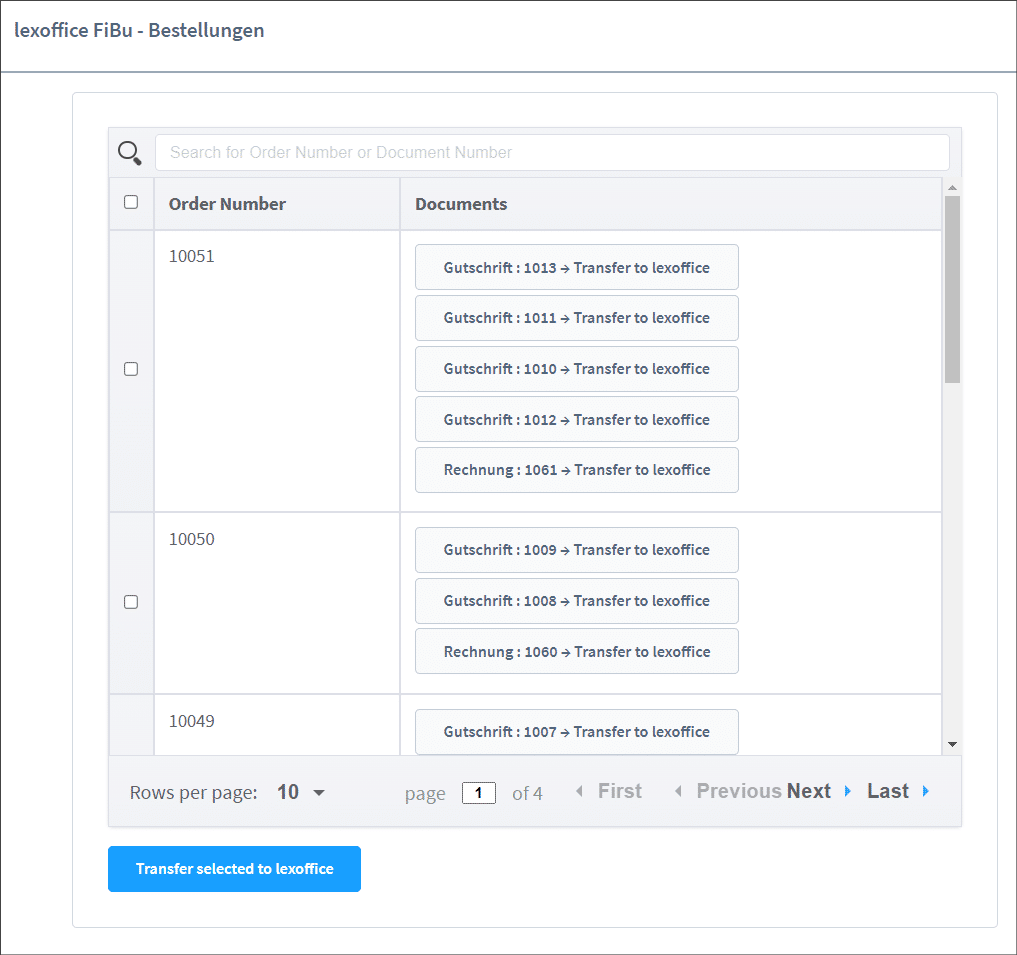
Task: Transfer Rechnung 1060 to lexoffice
Action: pos(577,651)
